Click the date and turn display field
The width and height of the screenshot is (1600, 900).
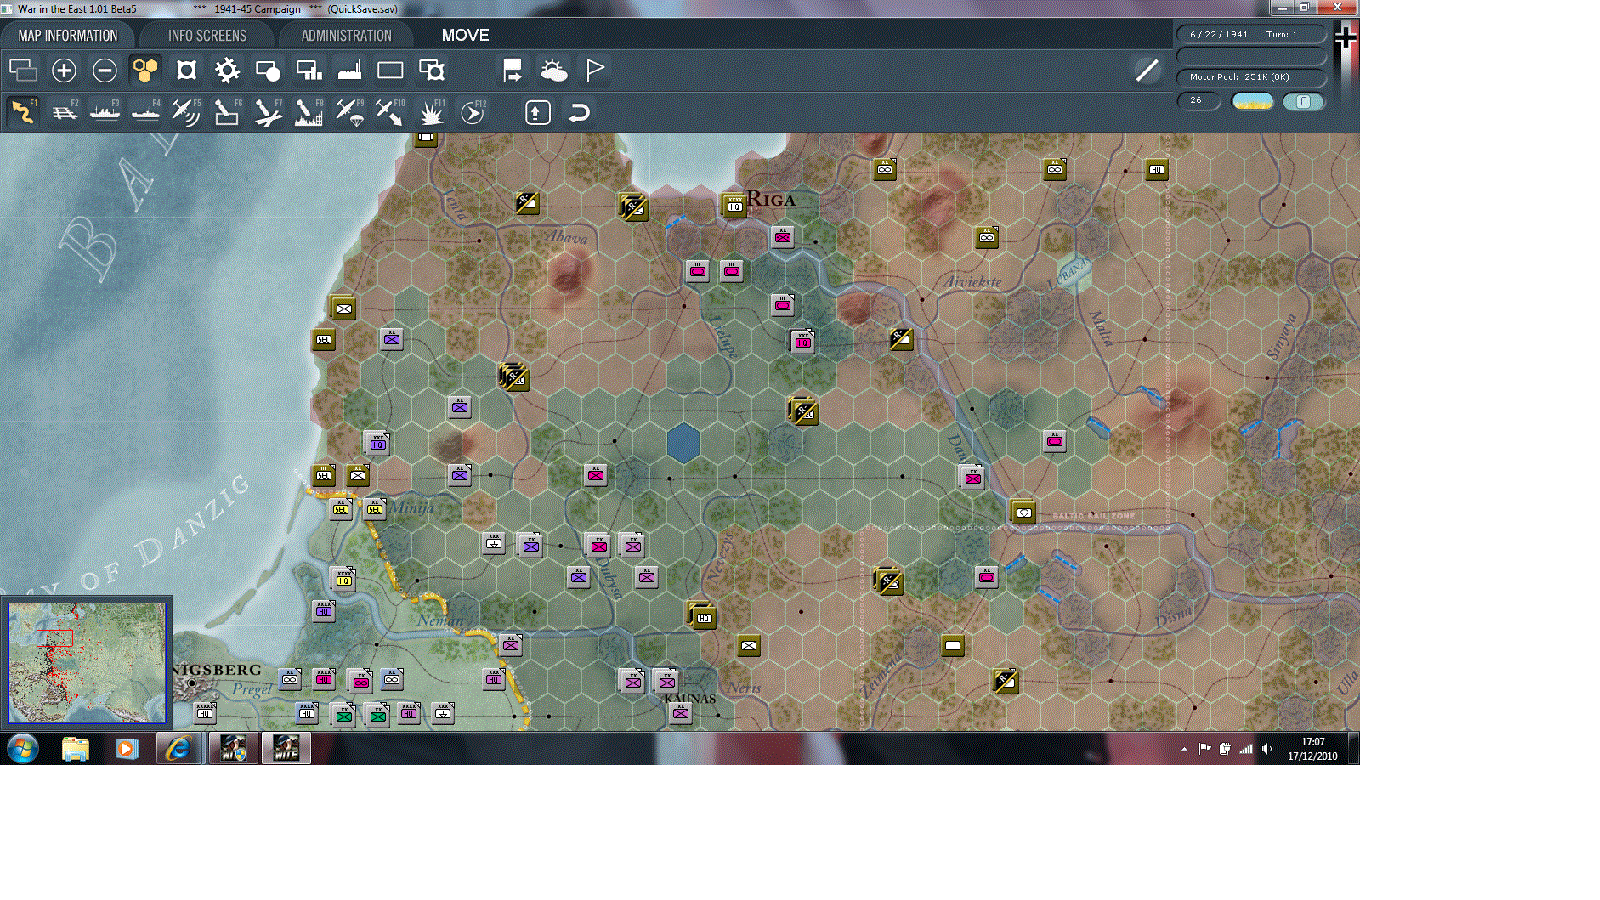pos(1251,34)
